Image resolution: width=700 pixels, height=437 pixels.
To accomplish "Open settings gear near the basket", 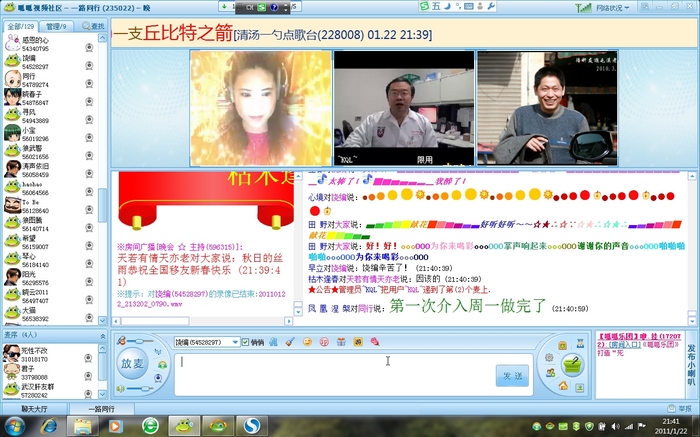I will coord(549,357).
